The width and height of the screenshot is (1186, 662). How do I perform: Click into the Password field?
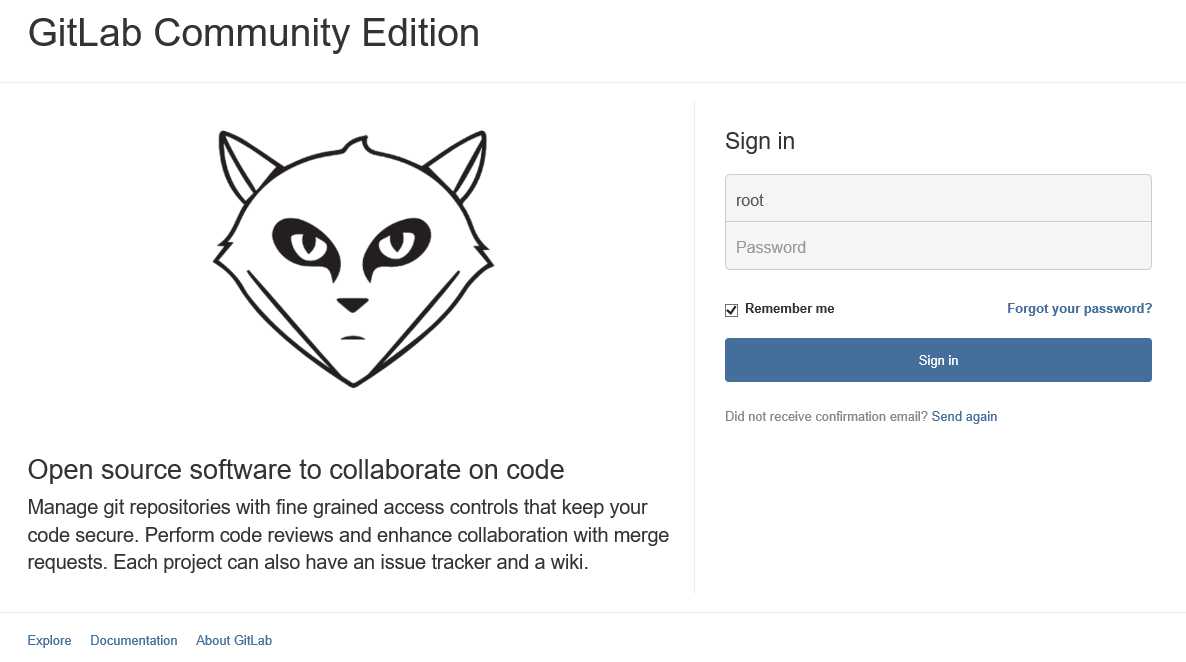(x=938, y=246)
